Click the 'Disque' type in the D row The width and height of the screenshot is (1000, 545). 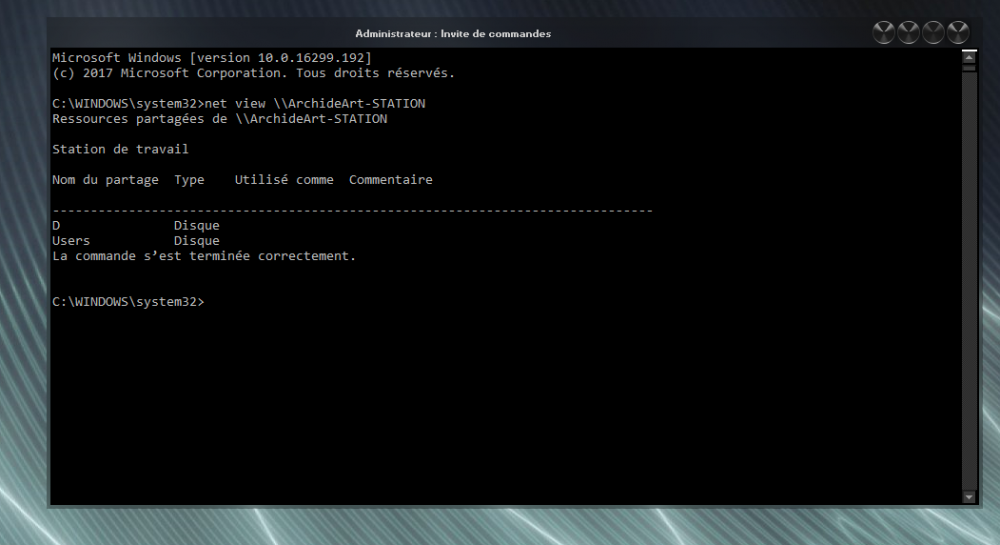[x=196, y=226]
